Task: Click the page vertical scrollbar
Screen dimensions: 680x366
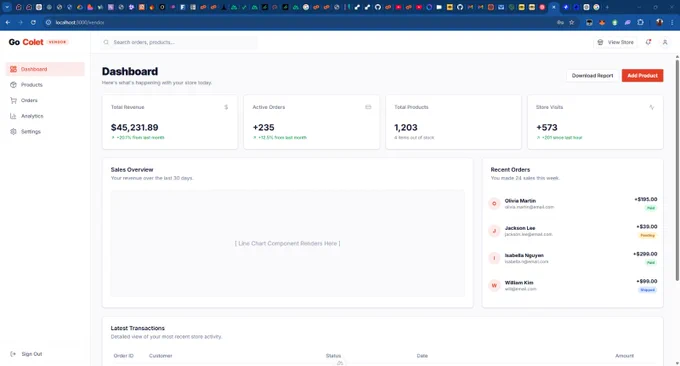Action: pyautogui.click(x=677, y=169)
